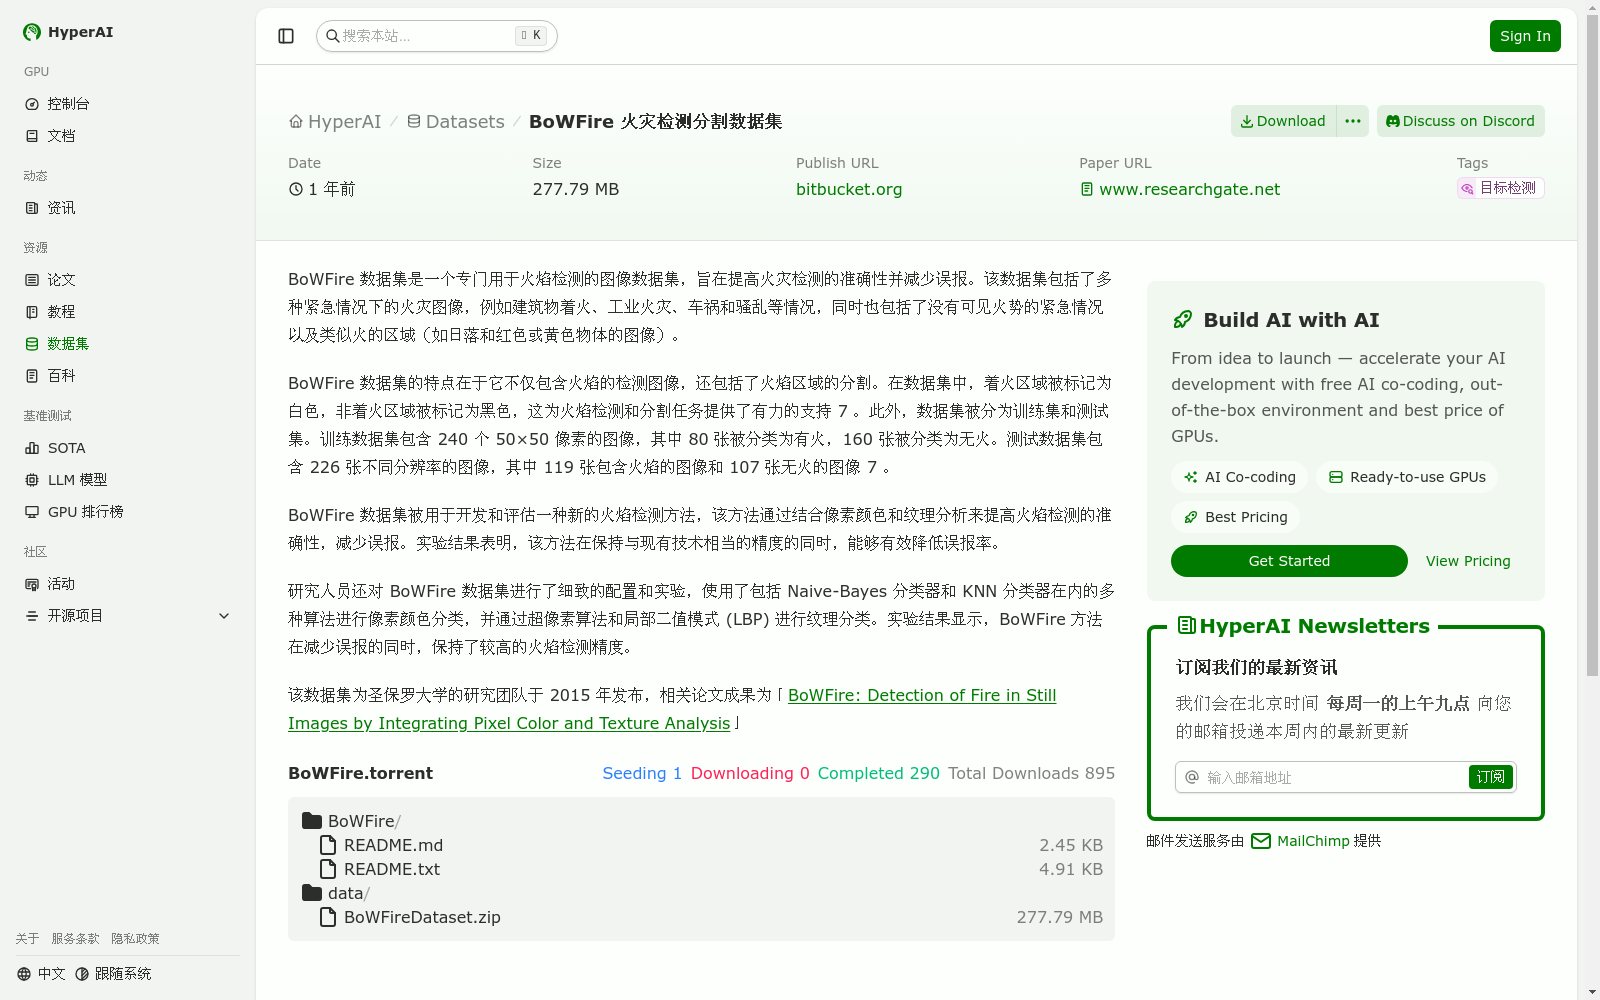This screenshot has height=1000, width=1600.
Task: Expand the 开源项目 chevron
Action: (x=224, y=616)
